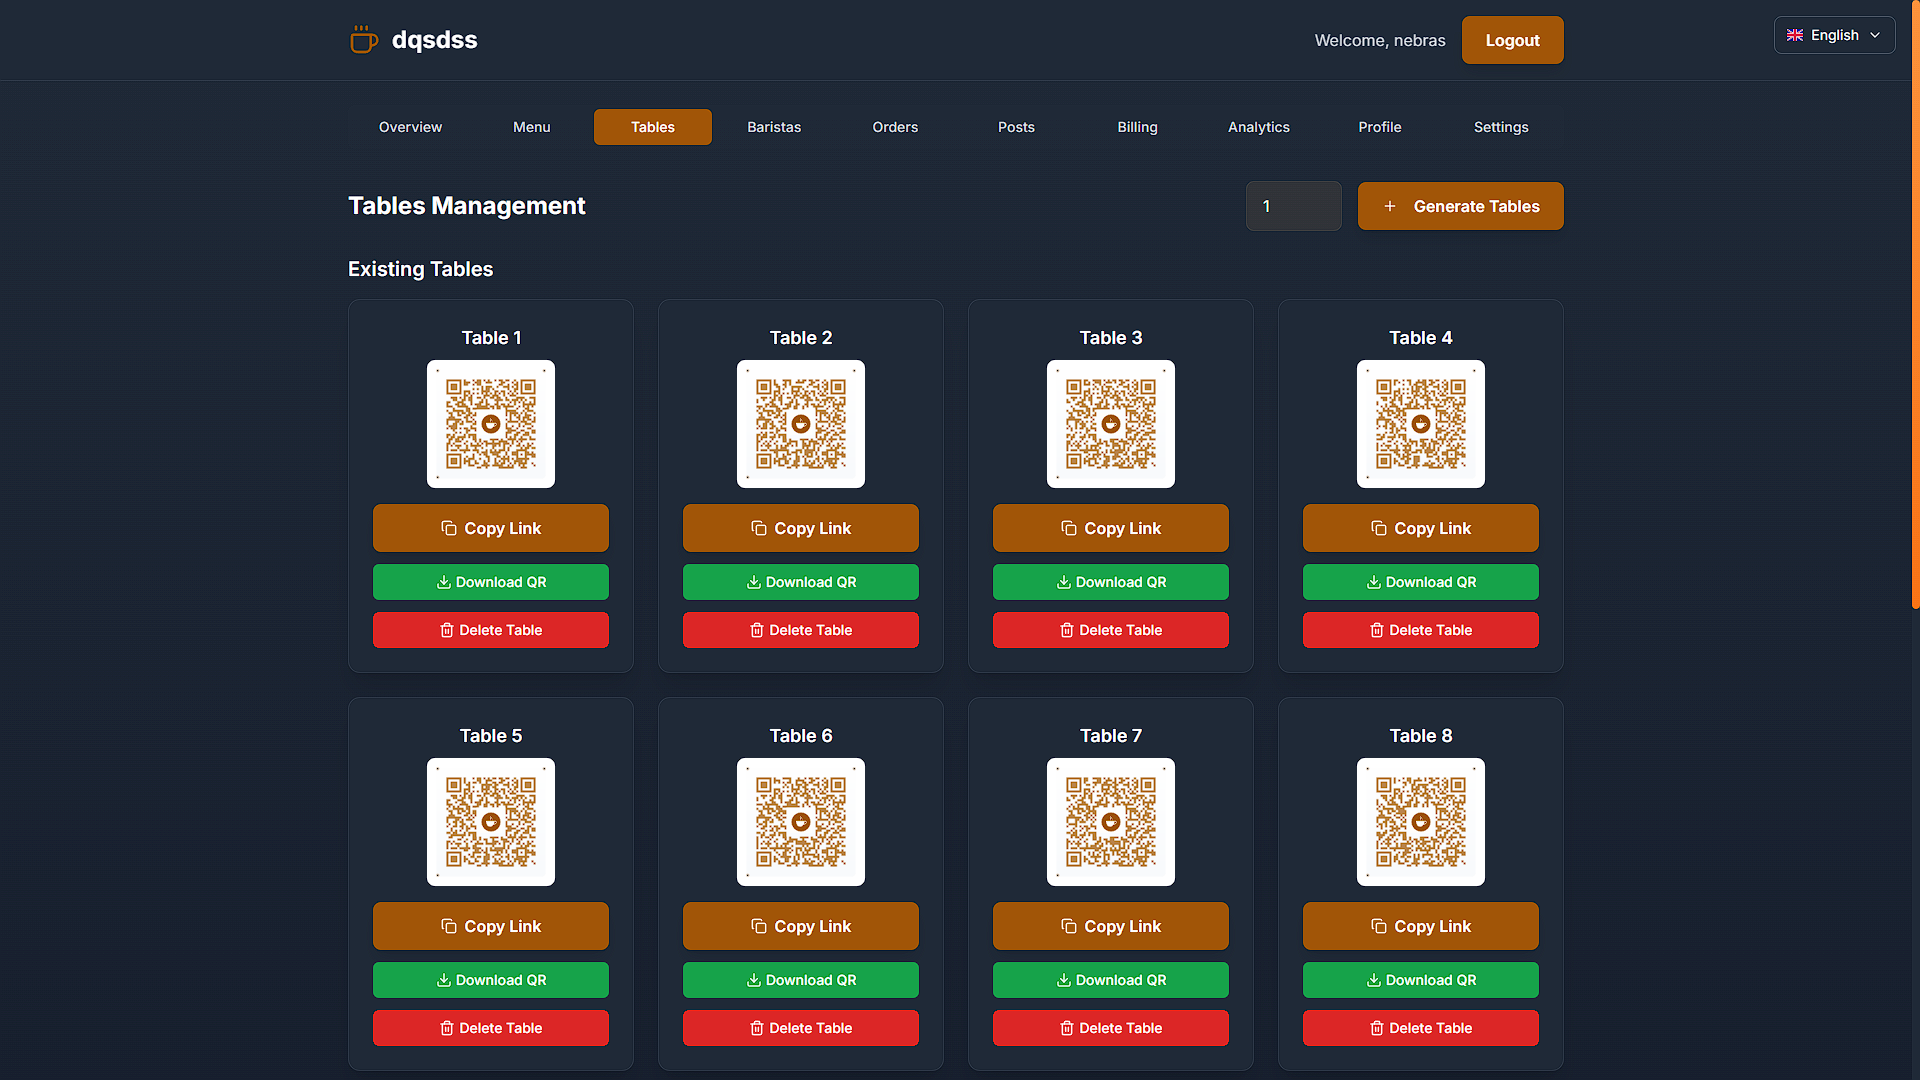Copy the link for Table 6

tap(801, 926)
